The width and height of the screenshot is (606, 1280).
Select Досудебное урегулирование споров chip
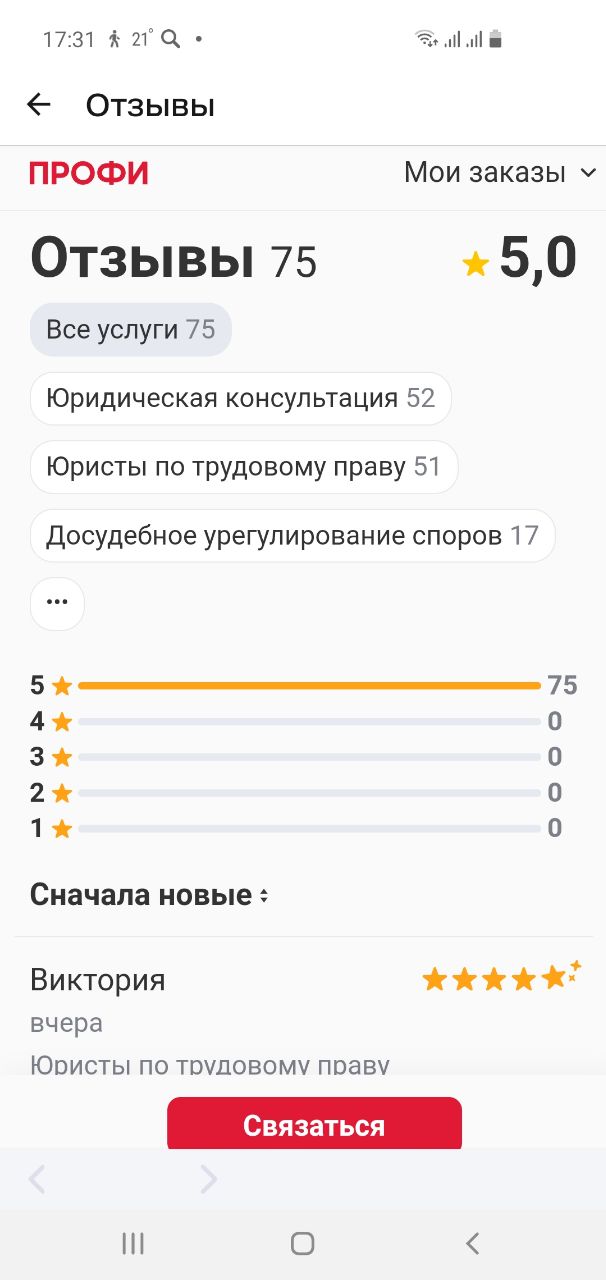click(292, 536)
